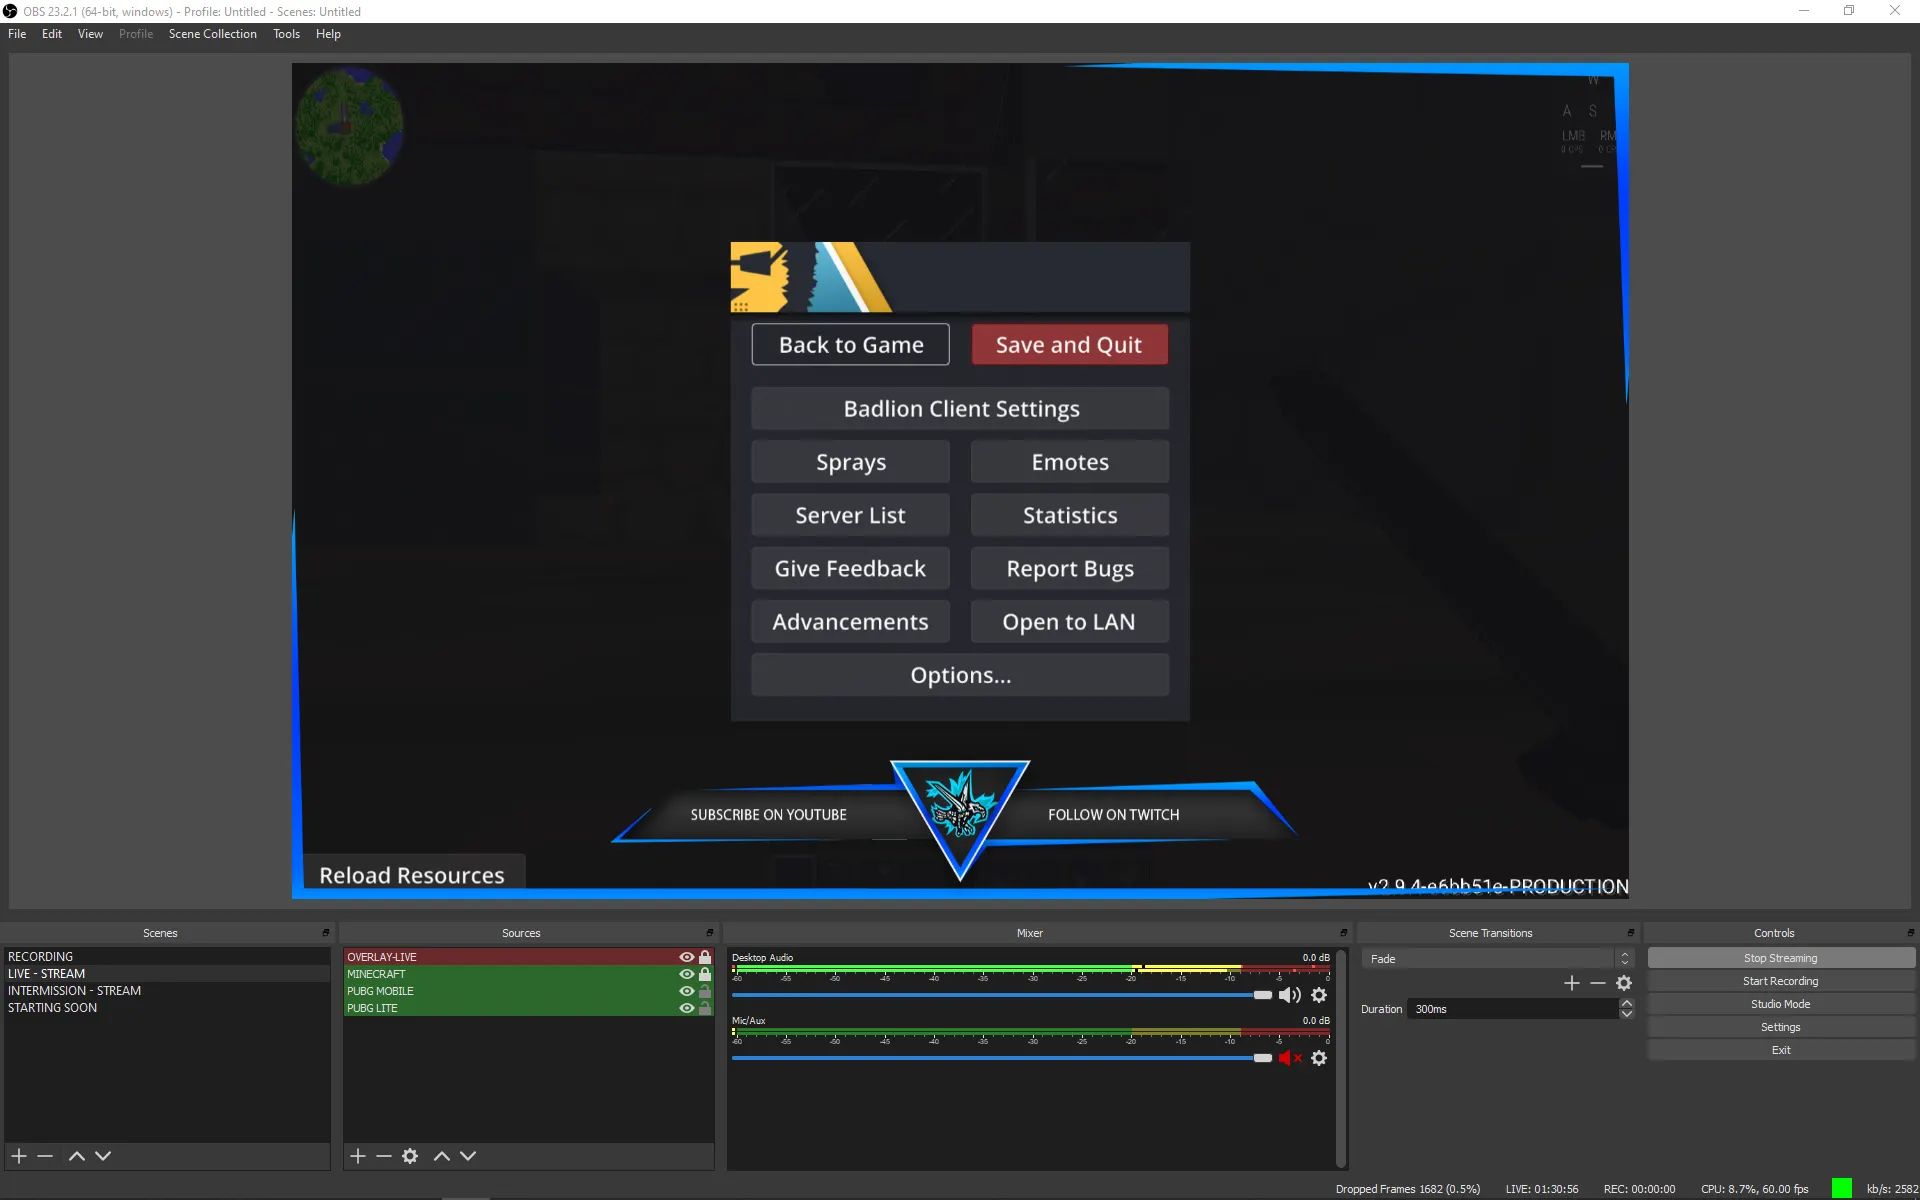Screen dimensions: 1920x1200
Task: Decrease transition Duration with the down arrow
Action: pos(1627,1014)
